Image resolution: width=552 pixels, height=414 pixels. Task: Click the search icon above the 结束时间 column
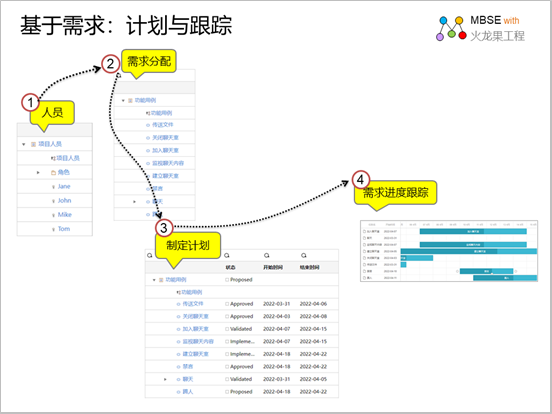pos(303,255)
